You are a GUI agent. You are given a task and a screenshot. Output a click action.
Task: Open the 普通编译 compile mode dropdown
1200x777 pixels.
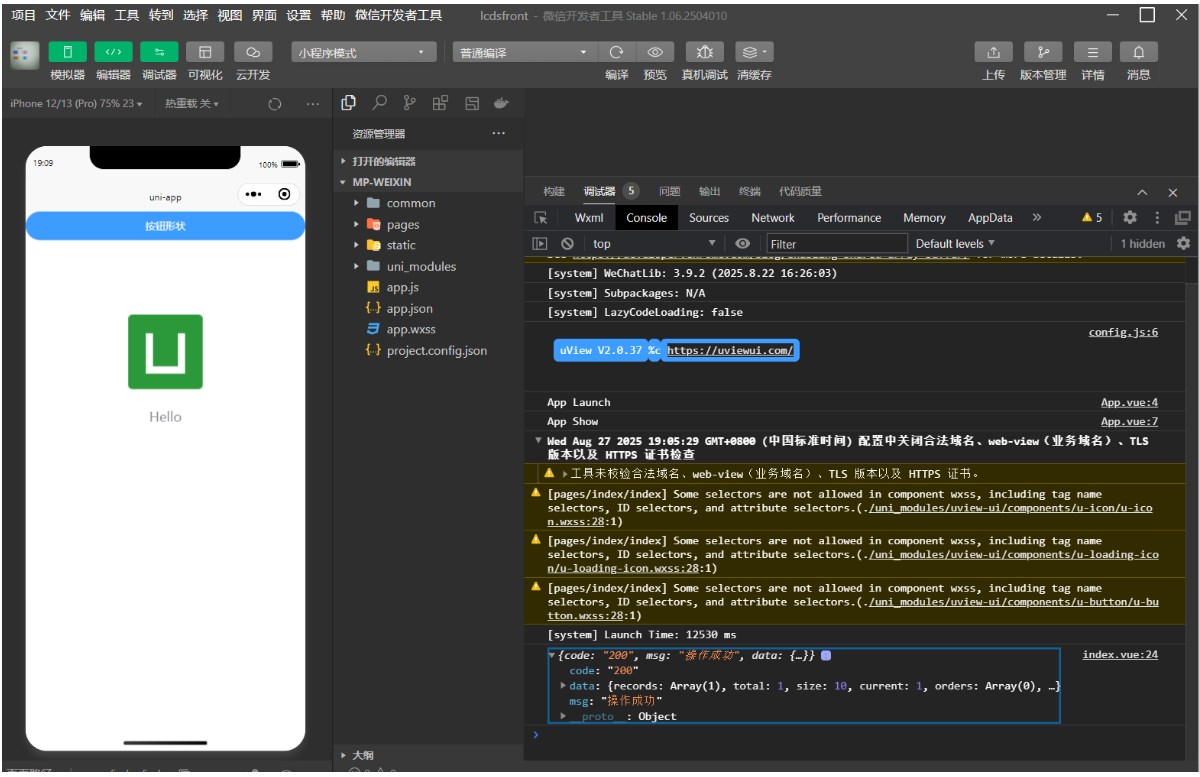[524, 53]
